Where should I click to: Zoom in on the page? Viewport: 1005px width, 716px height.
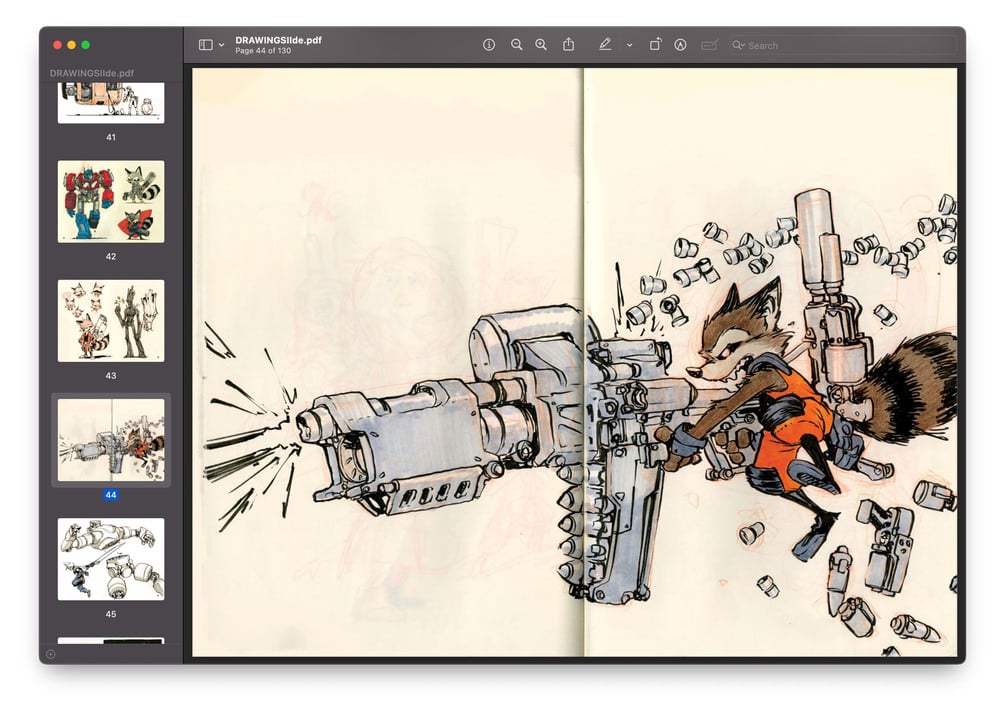coord(542,45)
